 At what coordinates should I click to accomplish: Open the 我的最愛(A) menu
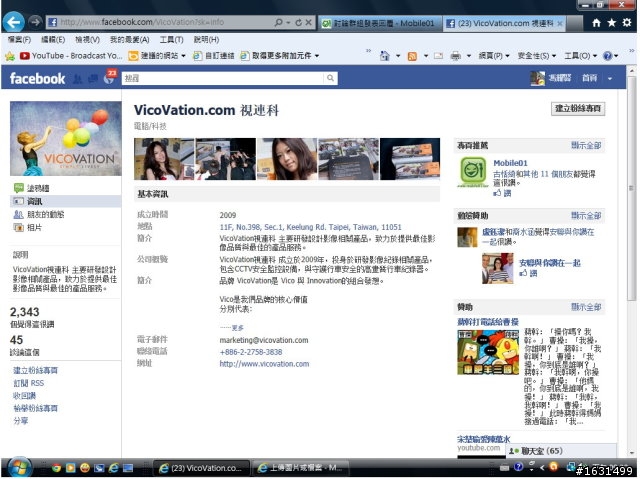tap(129, 40)
